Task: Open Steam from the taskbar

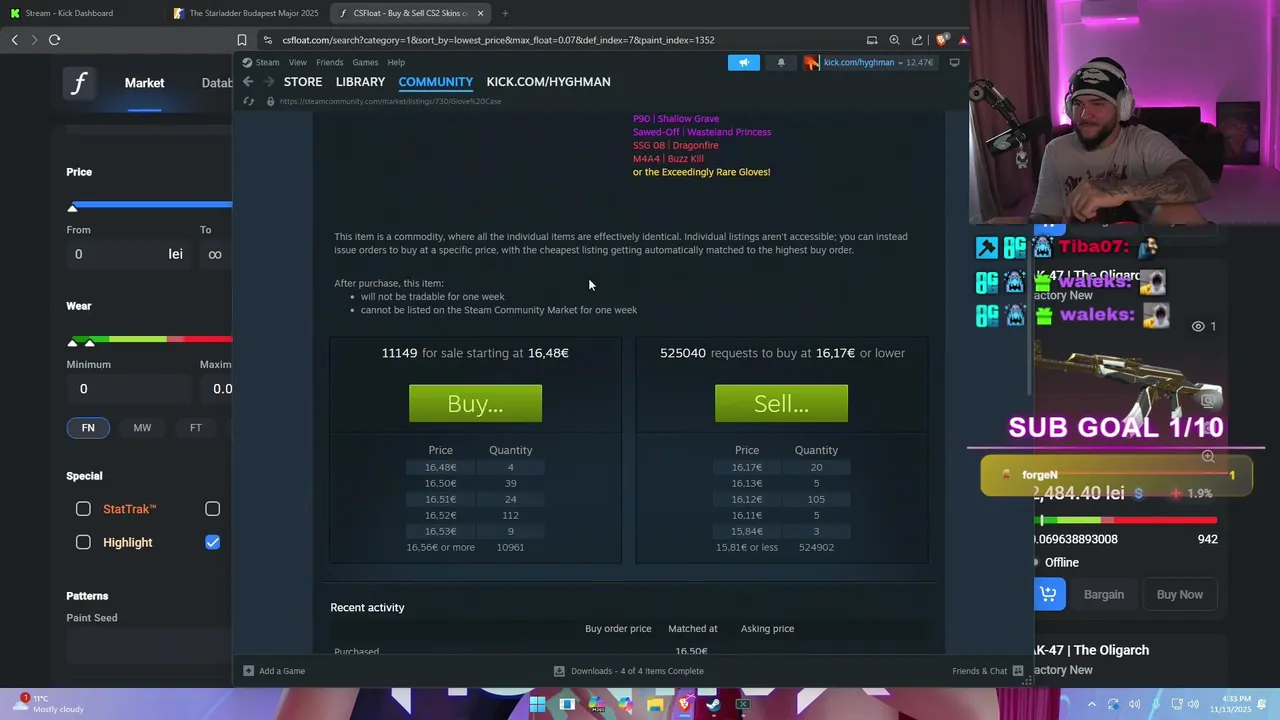Action: (713, 704)
